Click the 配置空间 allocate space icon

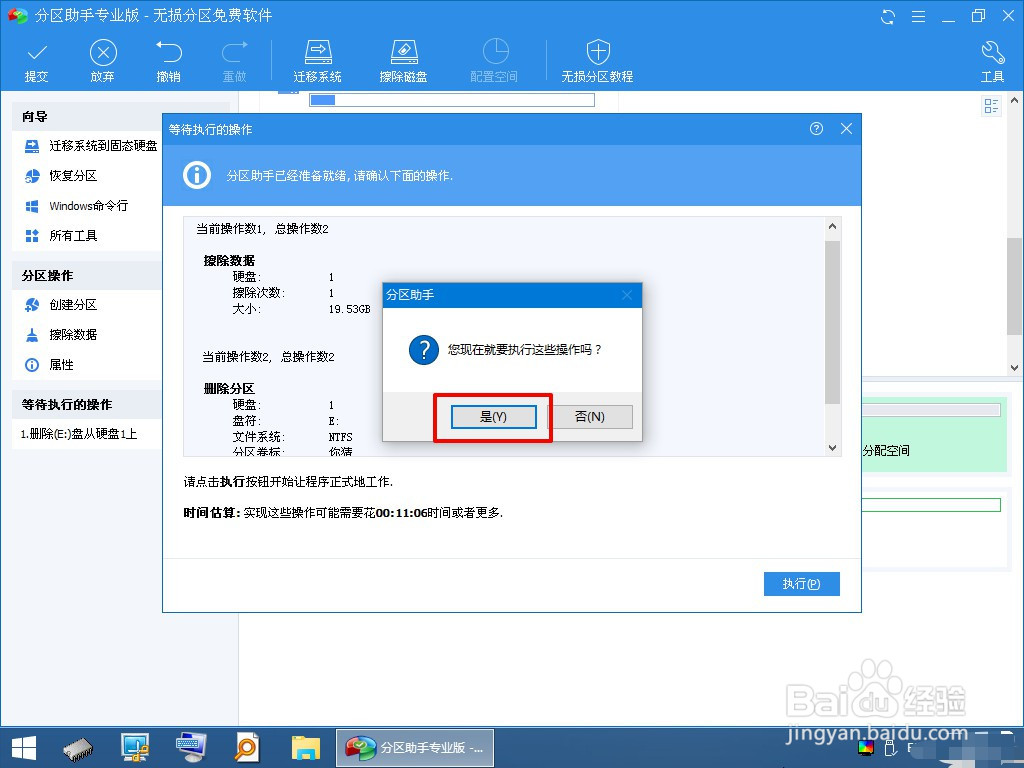tap(494, 61)
